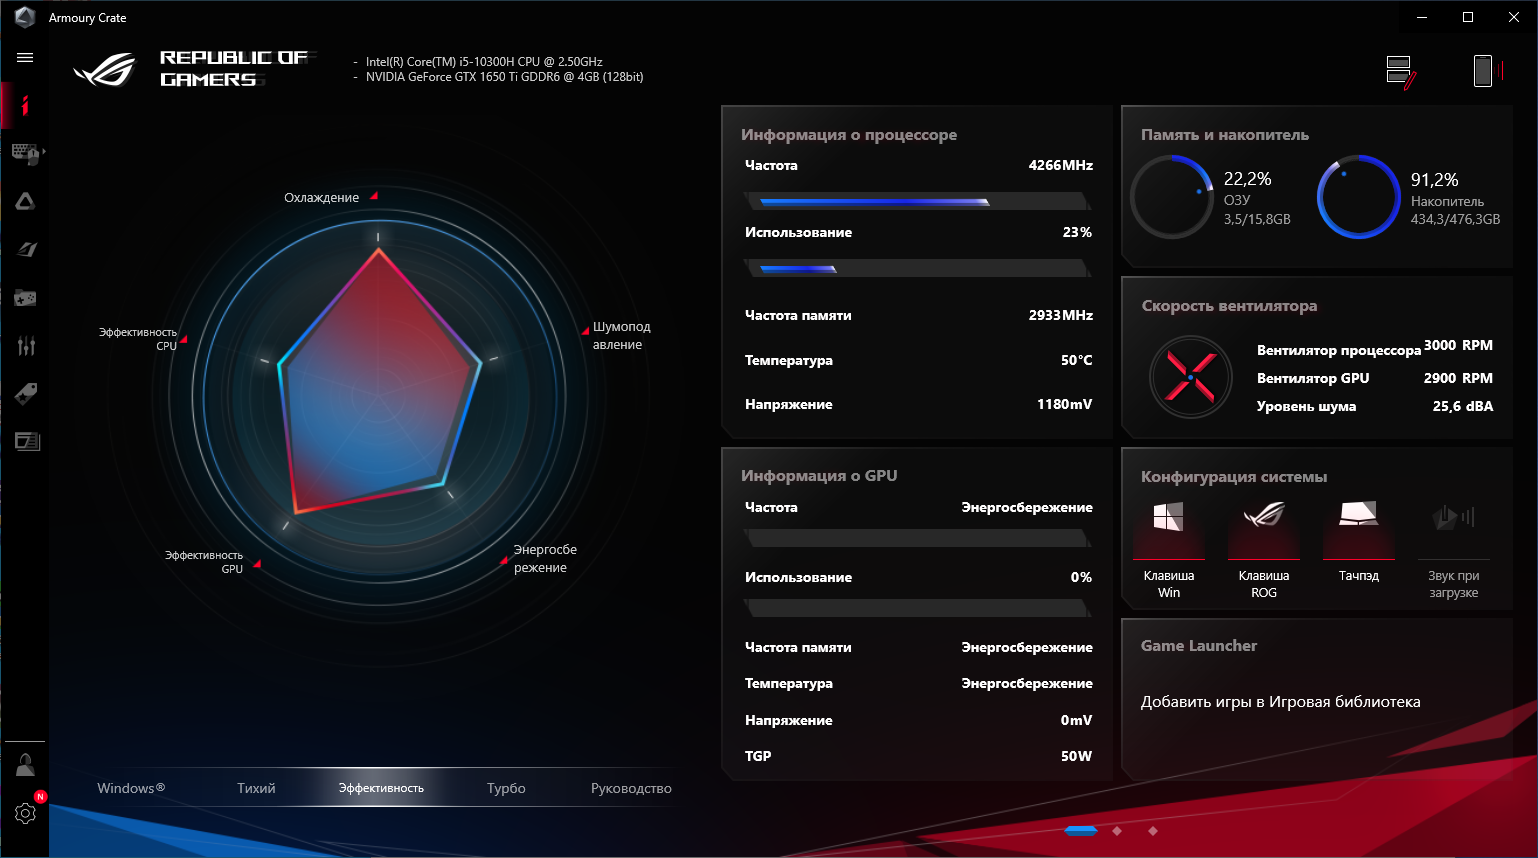Screen dimensions: 1538x858
Task: Select the Эффективность operating mode
Action: coord(381,788)
